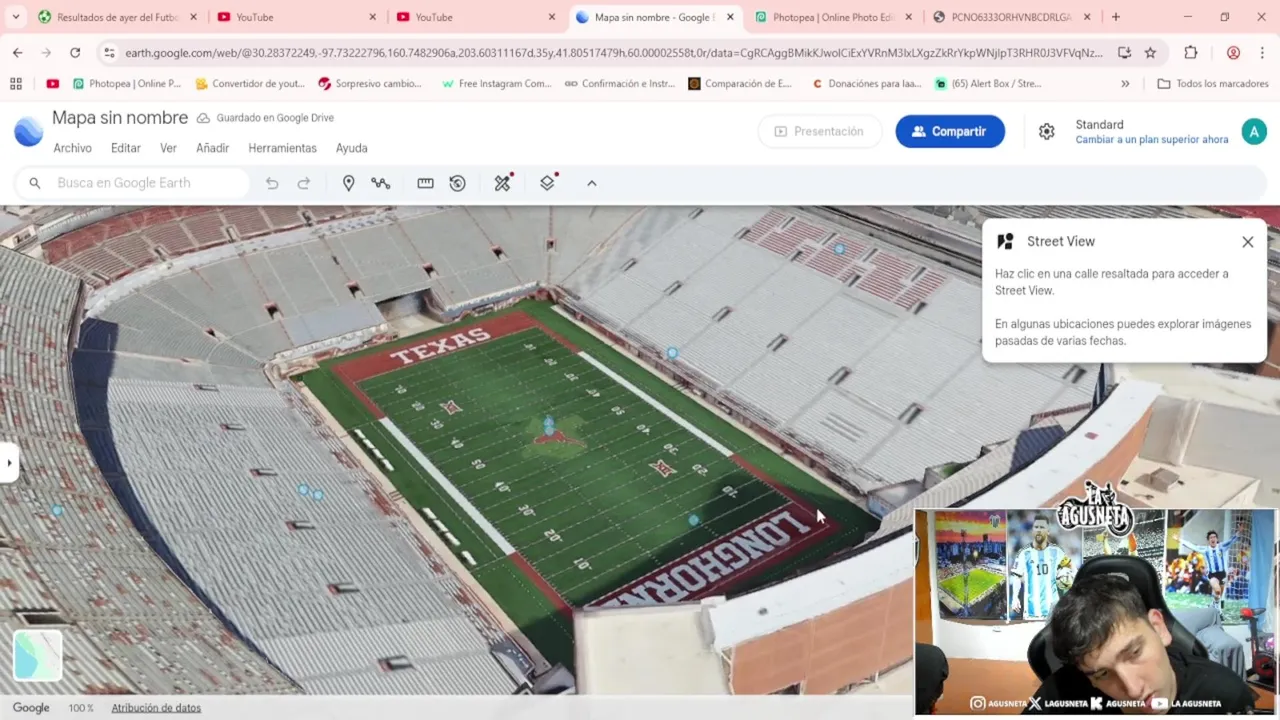This screenshot has height=720, width=1280.
Task: Open Convertidor de yout... bookmark
Action: tap(250, 84)
